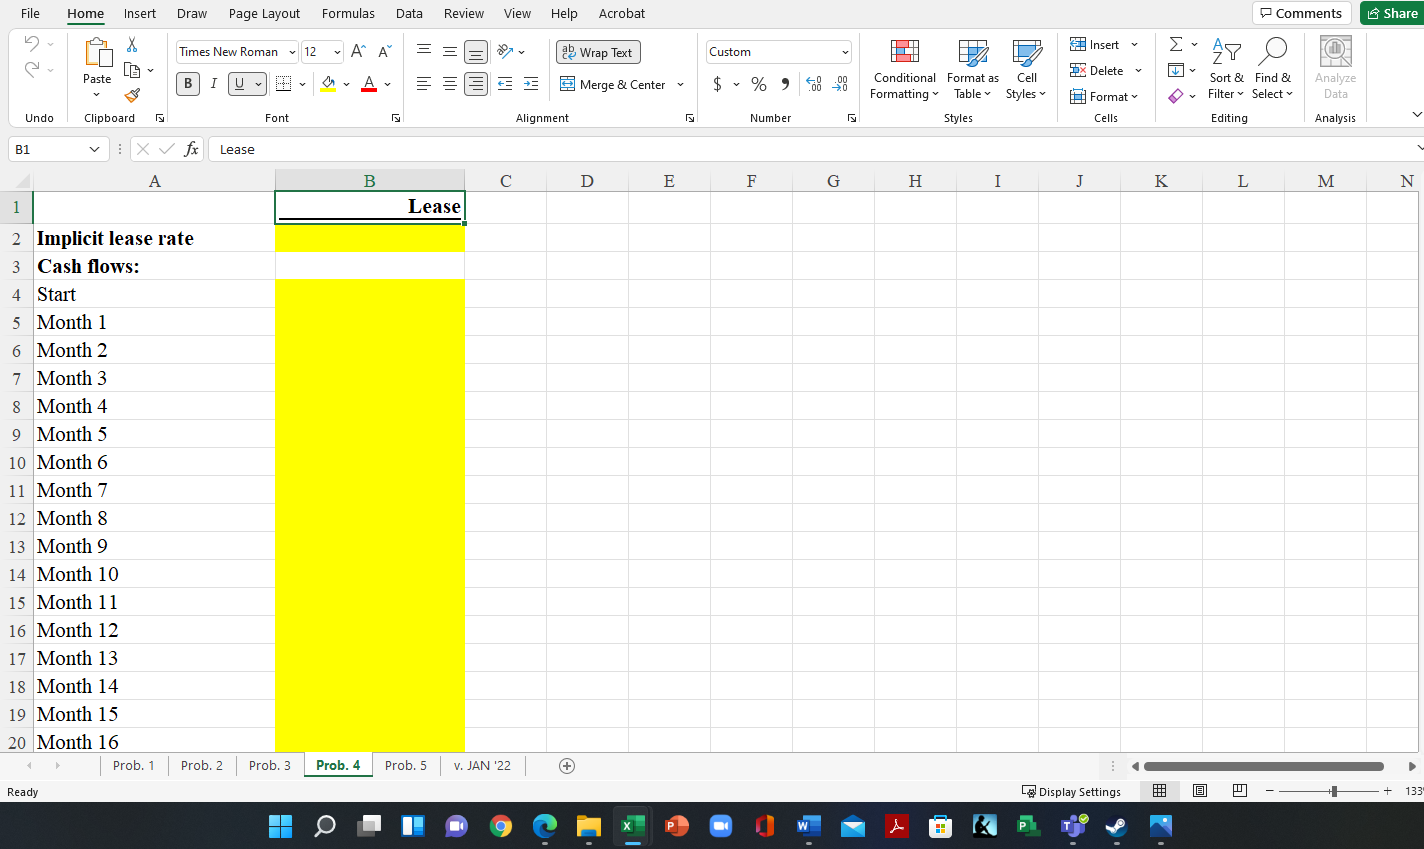This screenshot has height=849, width=1424.
Task: Increase font size with larger A
Action: 359,52
